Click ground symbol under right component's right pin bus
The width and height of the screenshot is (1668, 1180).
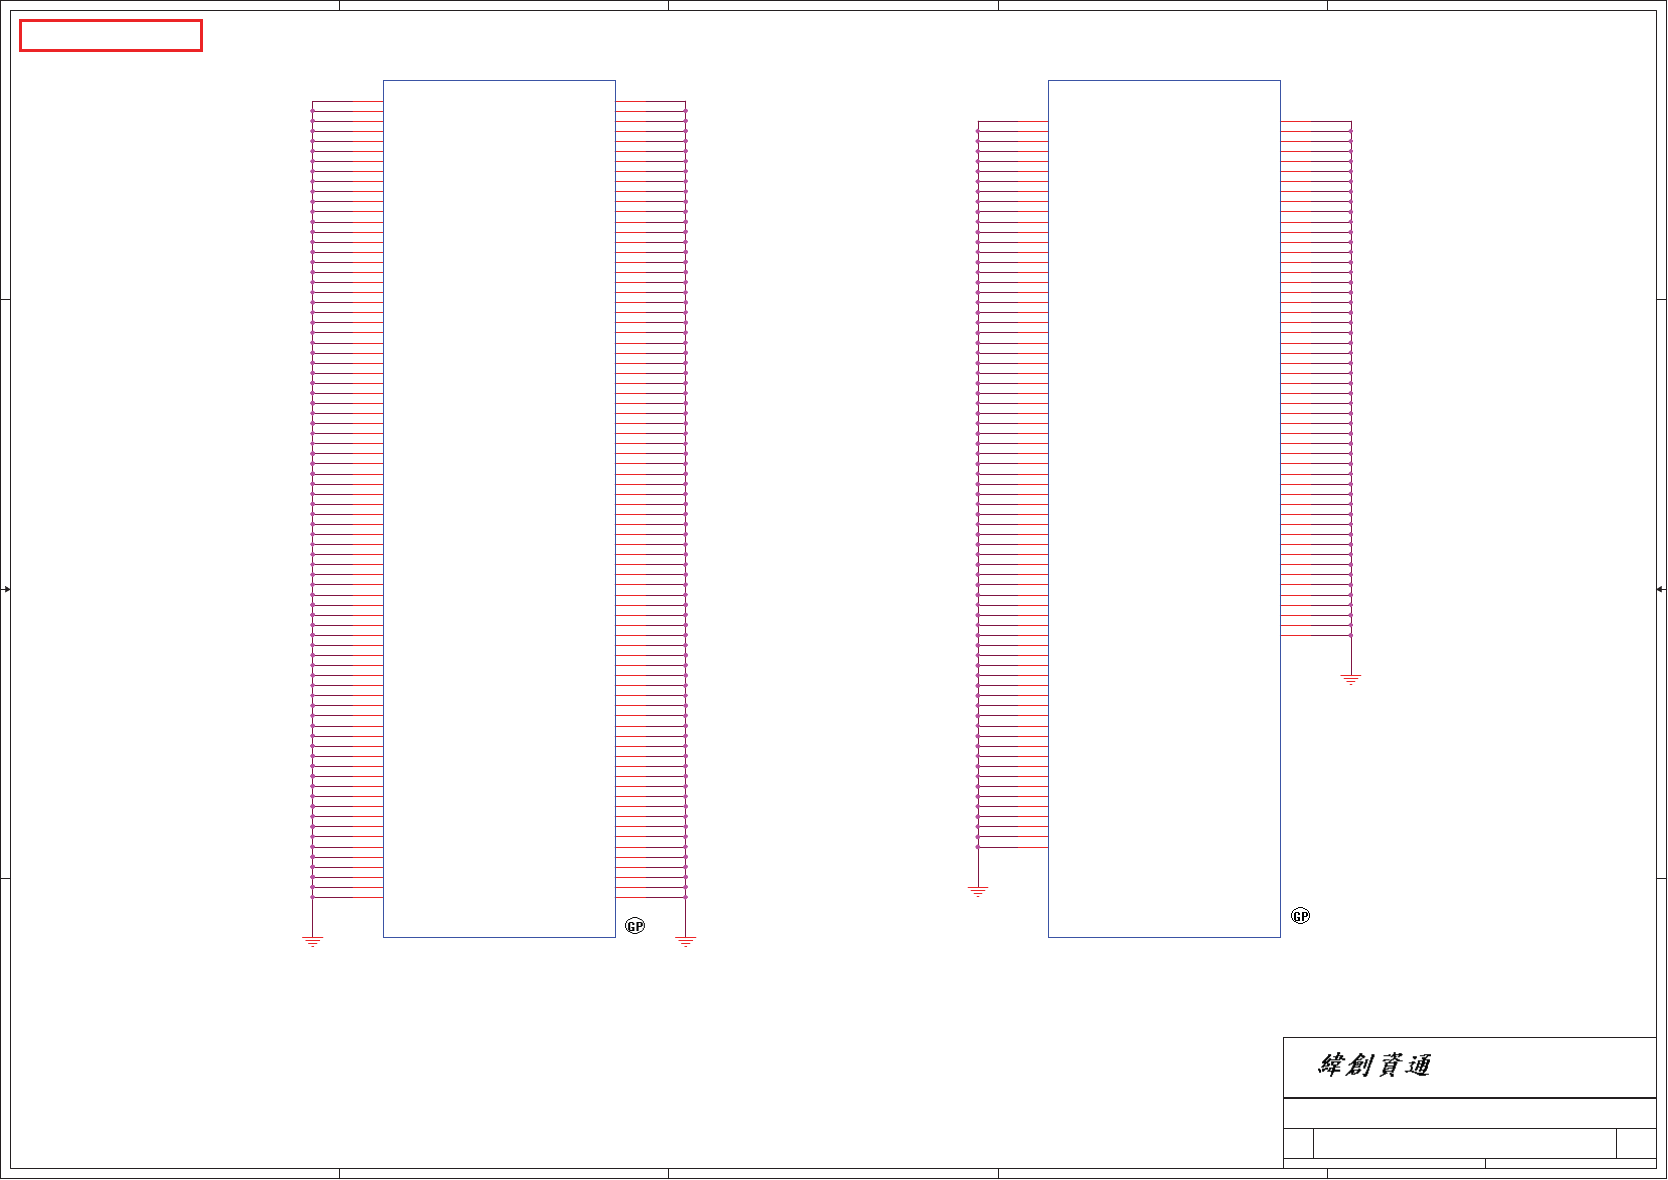point(1351,679)
